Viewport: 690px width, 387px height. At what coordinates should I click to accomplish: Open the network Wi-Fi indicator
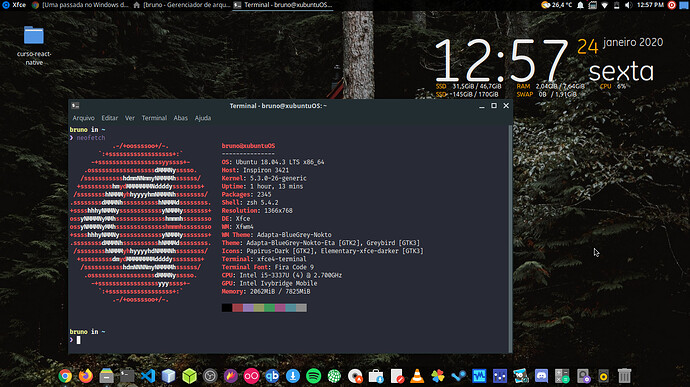click(x=605, y=5)
